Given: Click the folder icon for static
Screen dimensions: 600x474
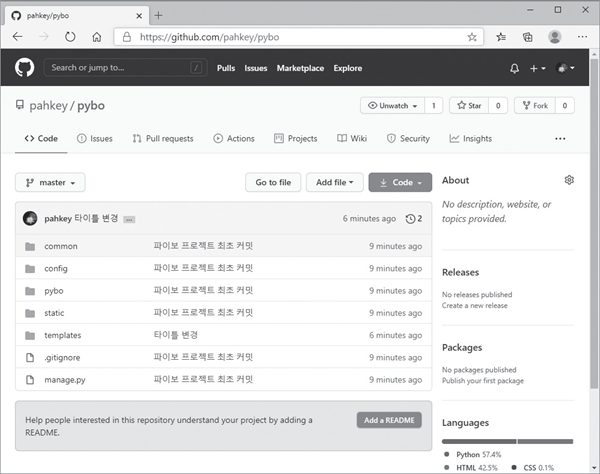Looking at the screenshot, I should (x=30, y=313).
